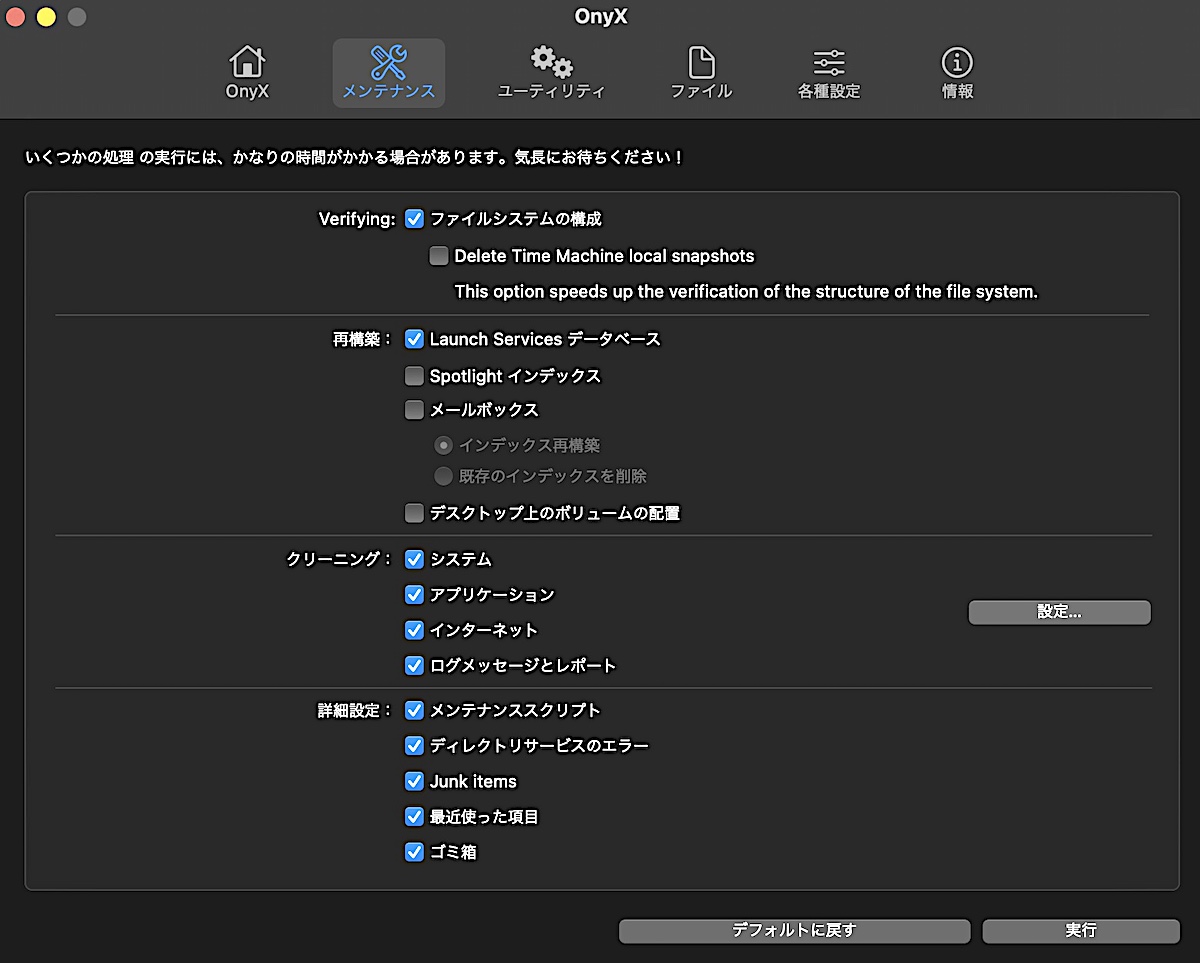Click the red close window button
The height and width of the screenshot is (963, 1200).
[16, 17]
